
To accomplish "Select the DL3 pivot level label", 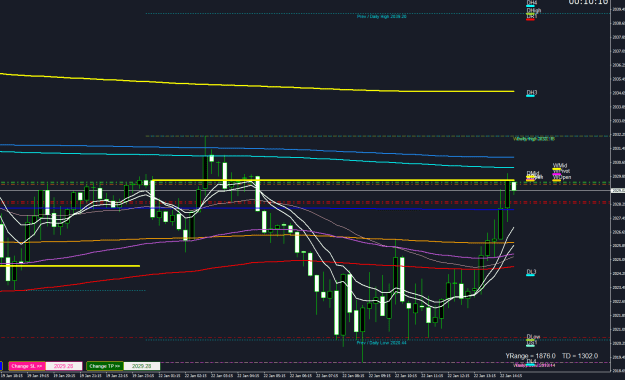I will [x=531, y=272].
